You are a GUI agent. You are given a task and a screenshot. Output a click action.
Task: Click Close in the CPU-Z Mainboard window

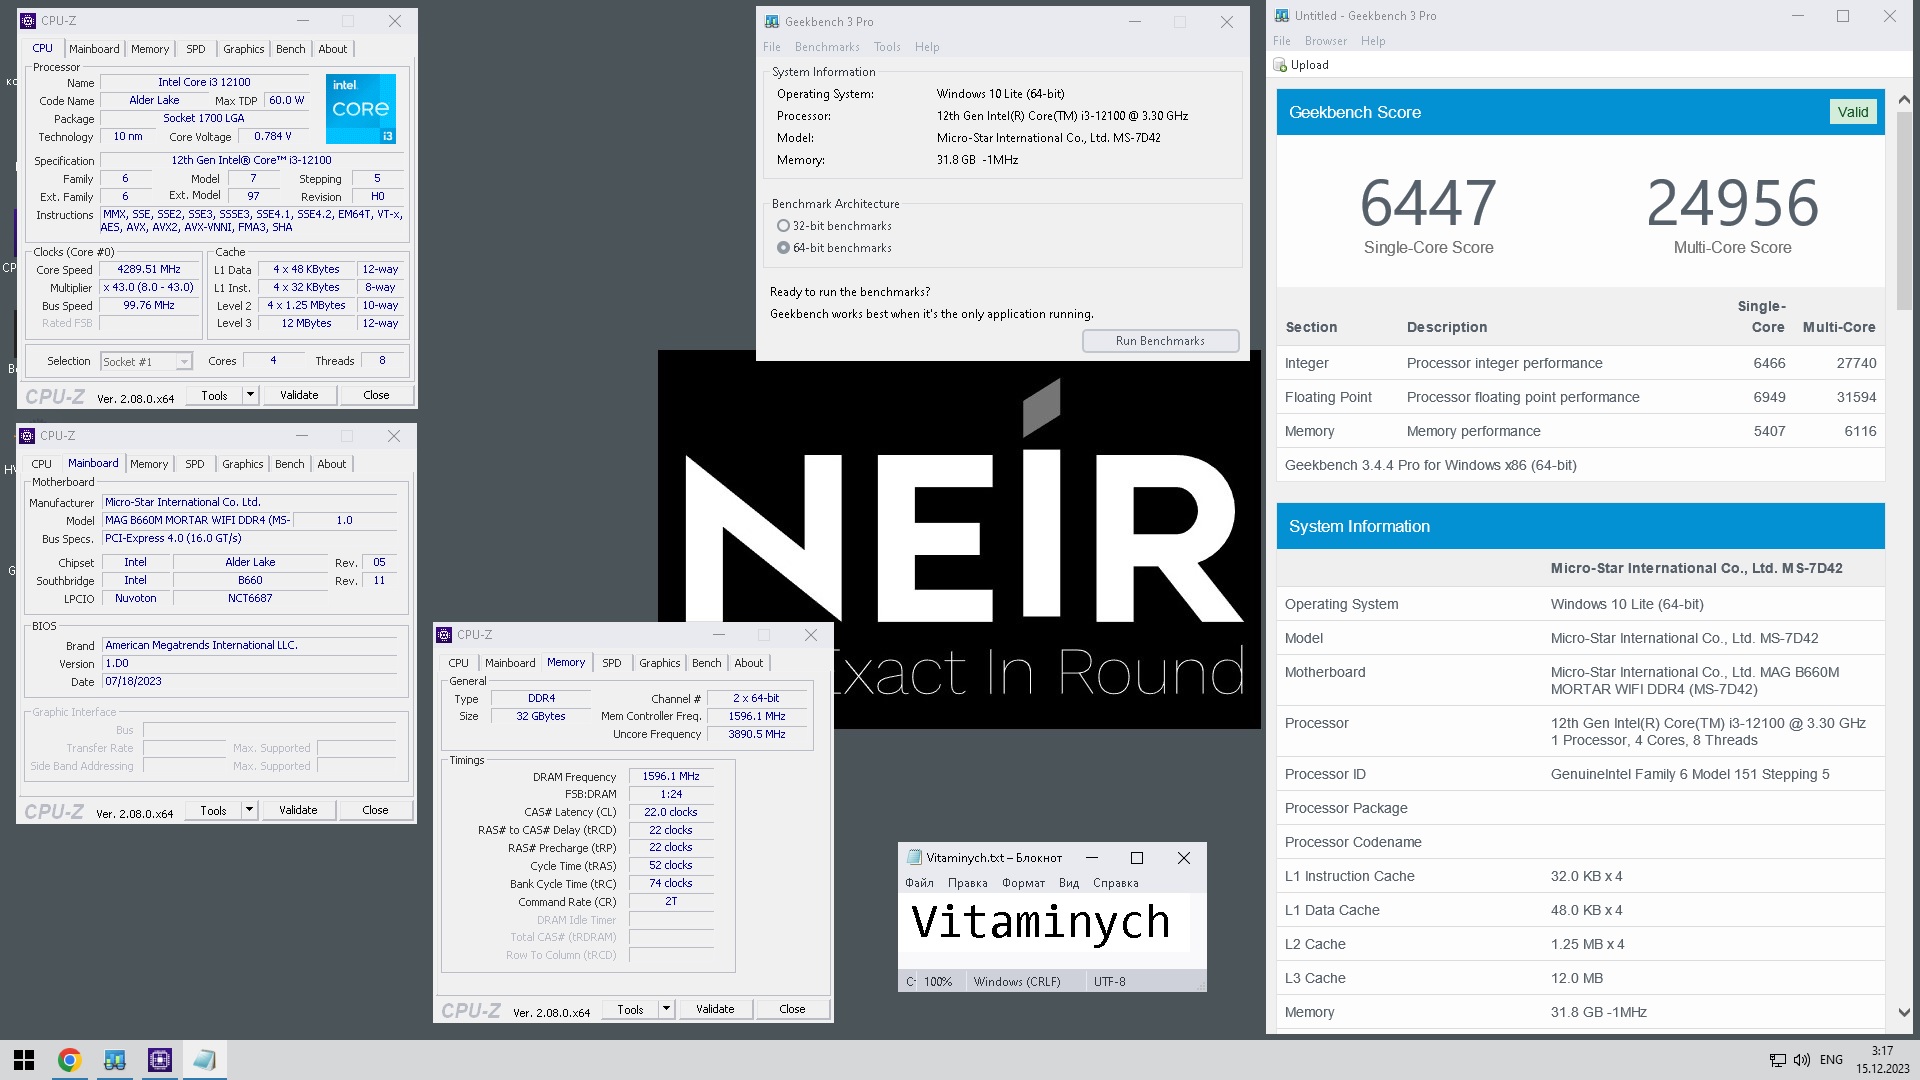click(x=375, y=810)
